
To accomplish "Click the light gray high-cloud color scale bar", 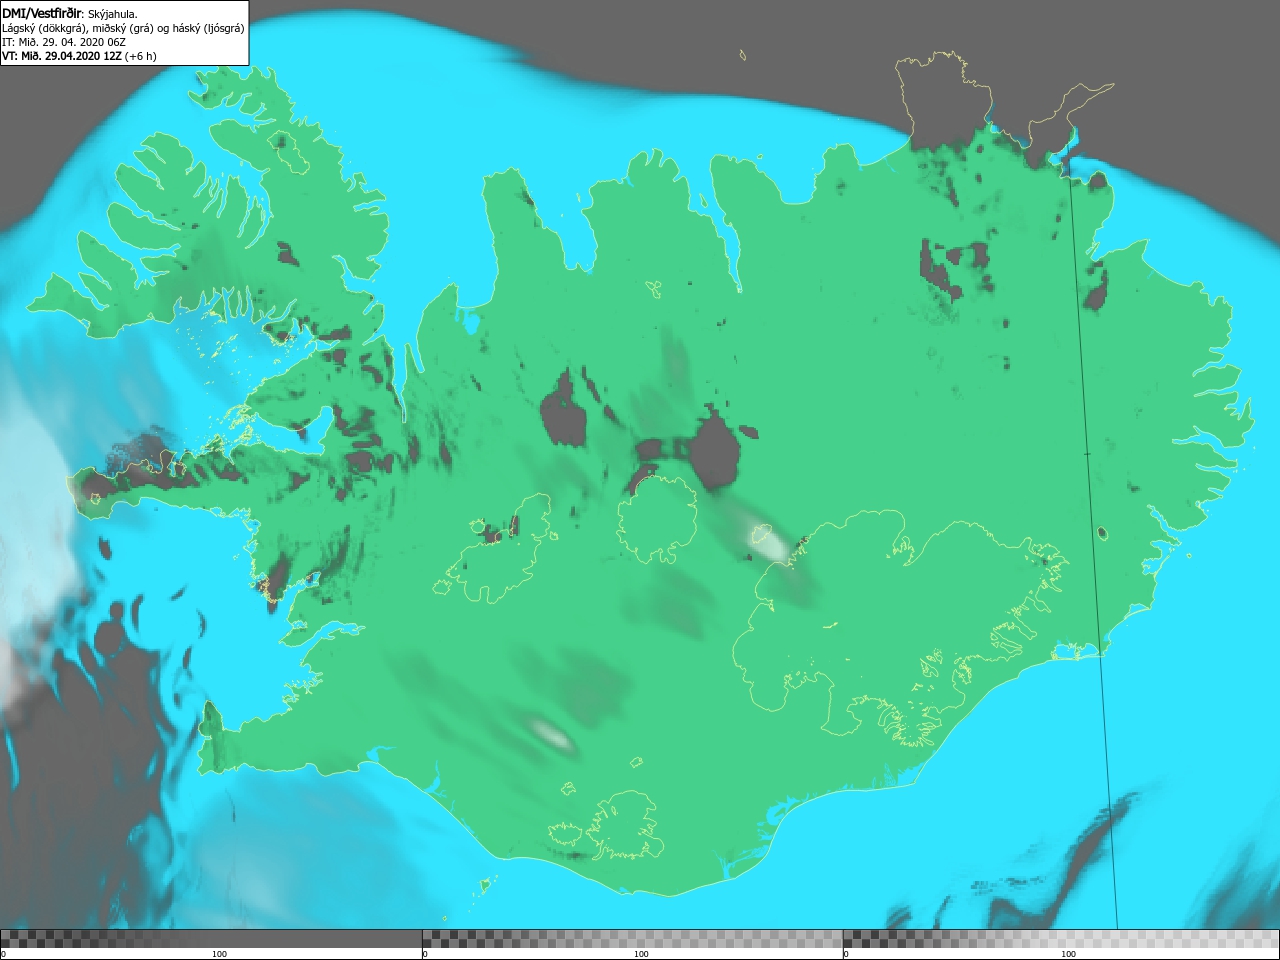I will [1061, 939].
